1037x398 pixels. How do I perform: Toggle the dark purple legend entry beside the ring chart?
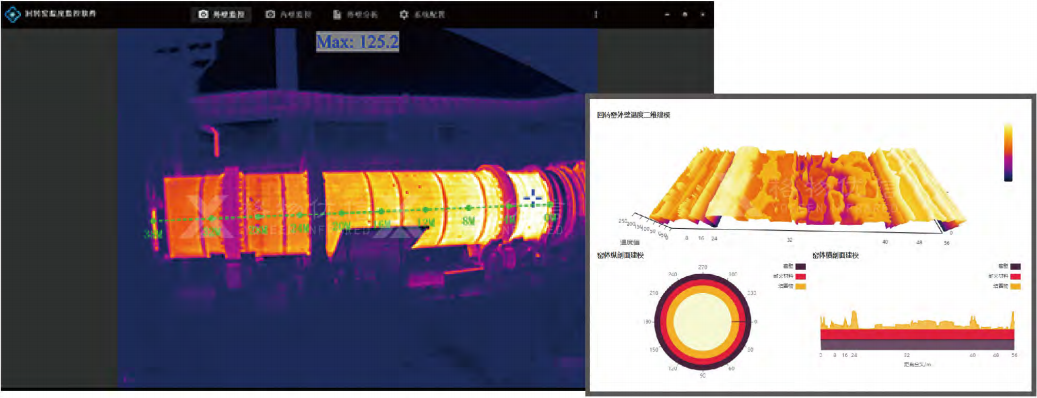[x=792, y=266]
